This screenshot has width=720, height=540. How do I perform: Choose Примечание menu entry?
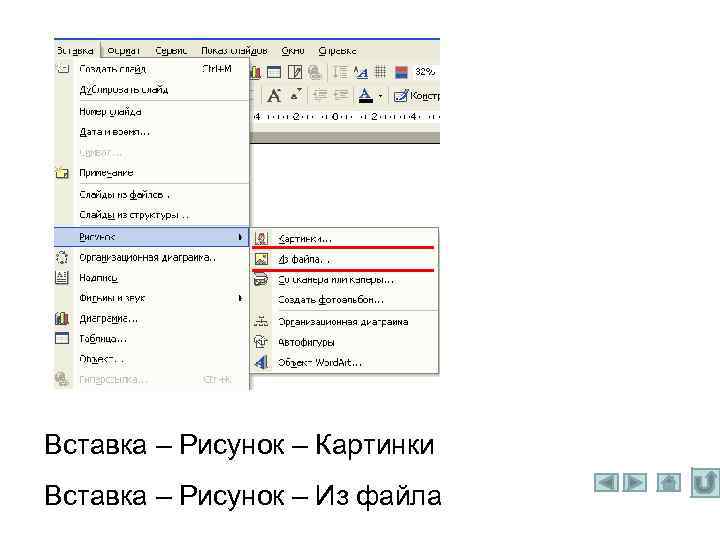click(x=152, y=173)
